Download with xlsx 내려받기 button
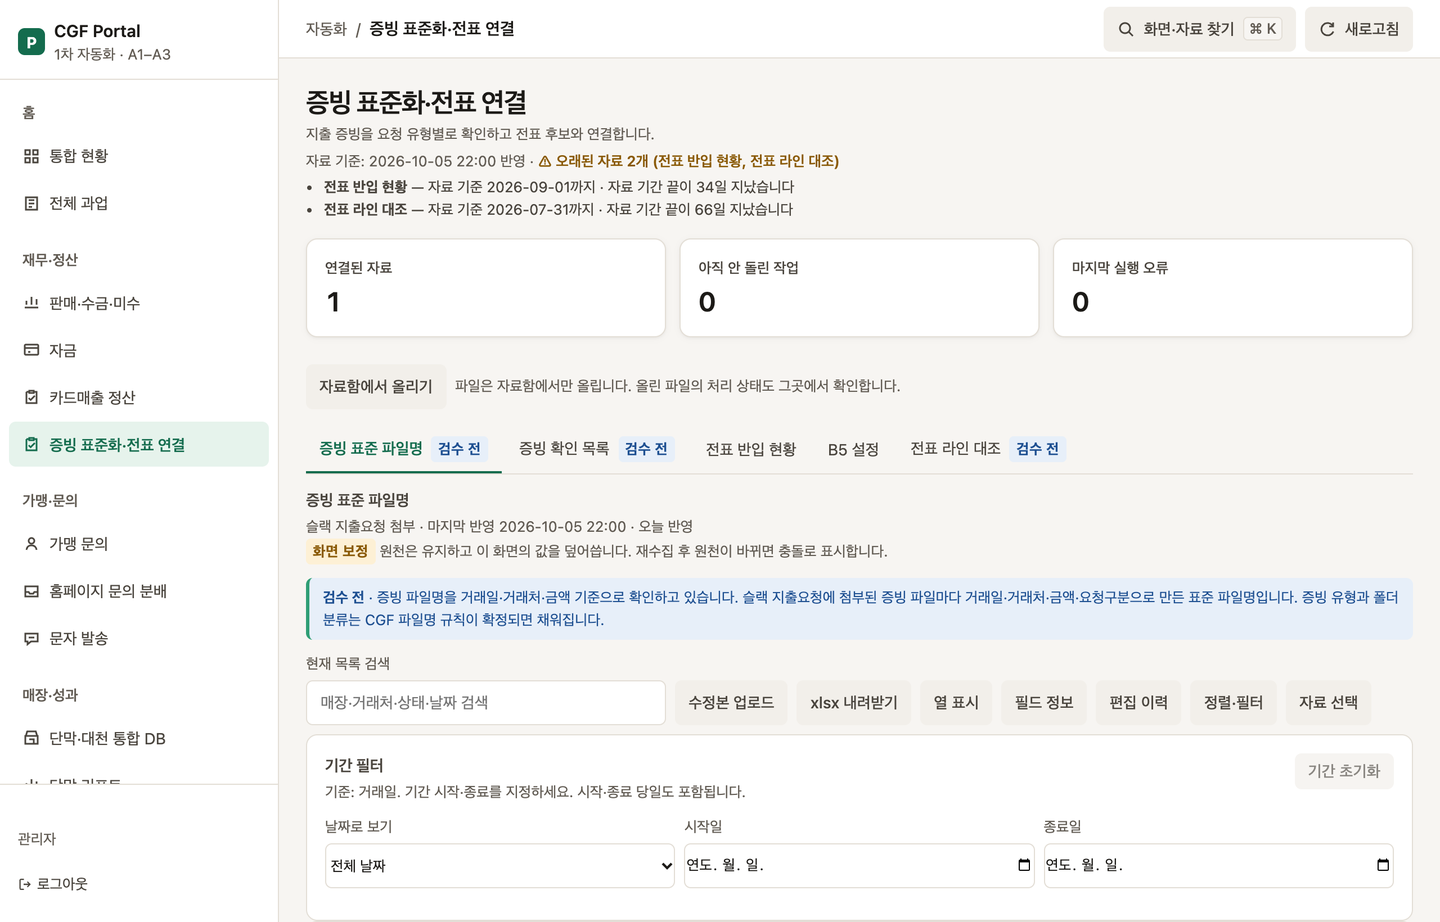 click(x=854, y=702)
